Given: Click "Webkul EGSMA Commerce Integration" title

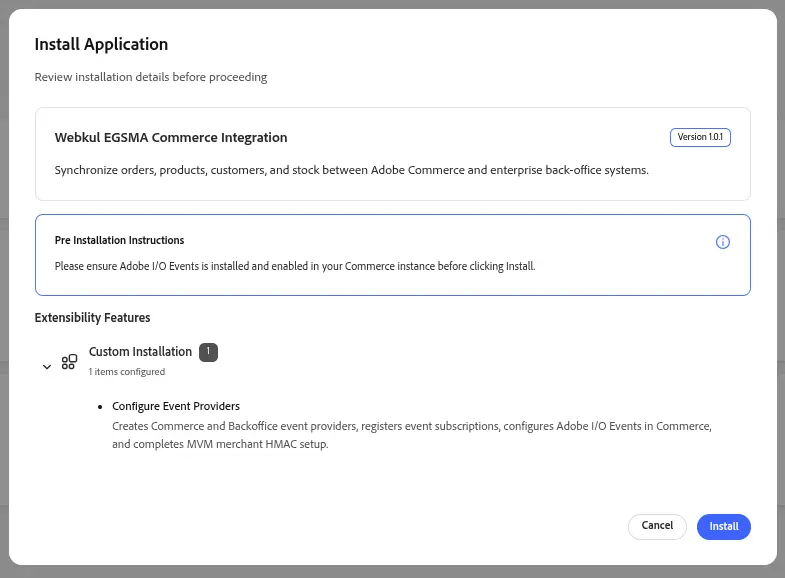Looking at the screenshot, I should click(x=171, y=138).
